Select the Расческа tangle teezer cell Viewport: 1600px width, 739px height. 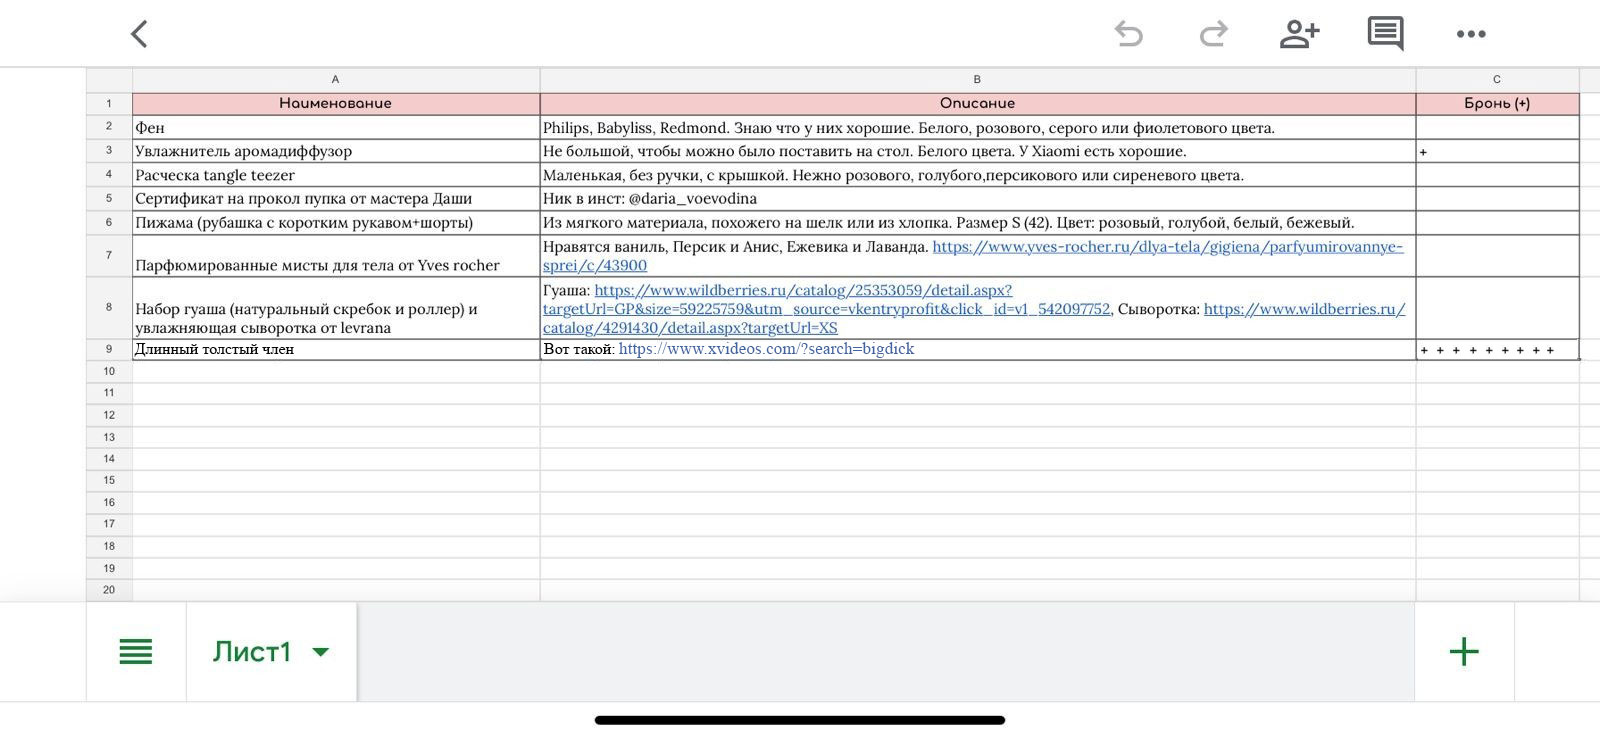coord(336,175)
